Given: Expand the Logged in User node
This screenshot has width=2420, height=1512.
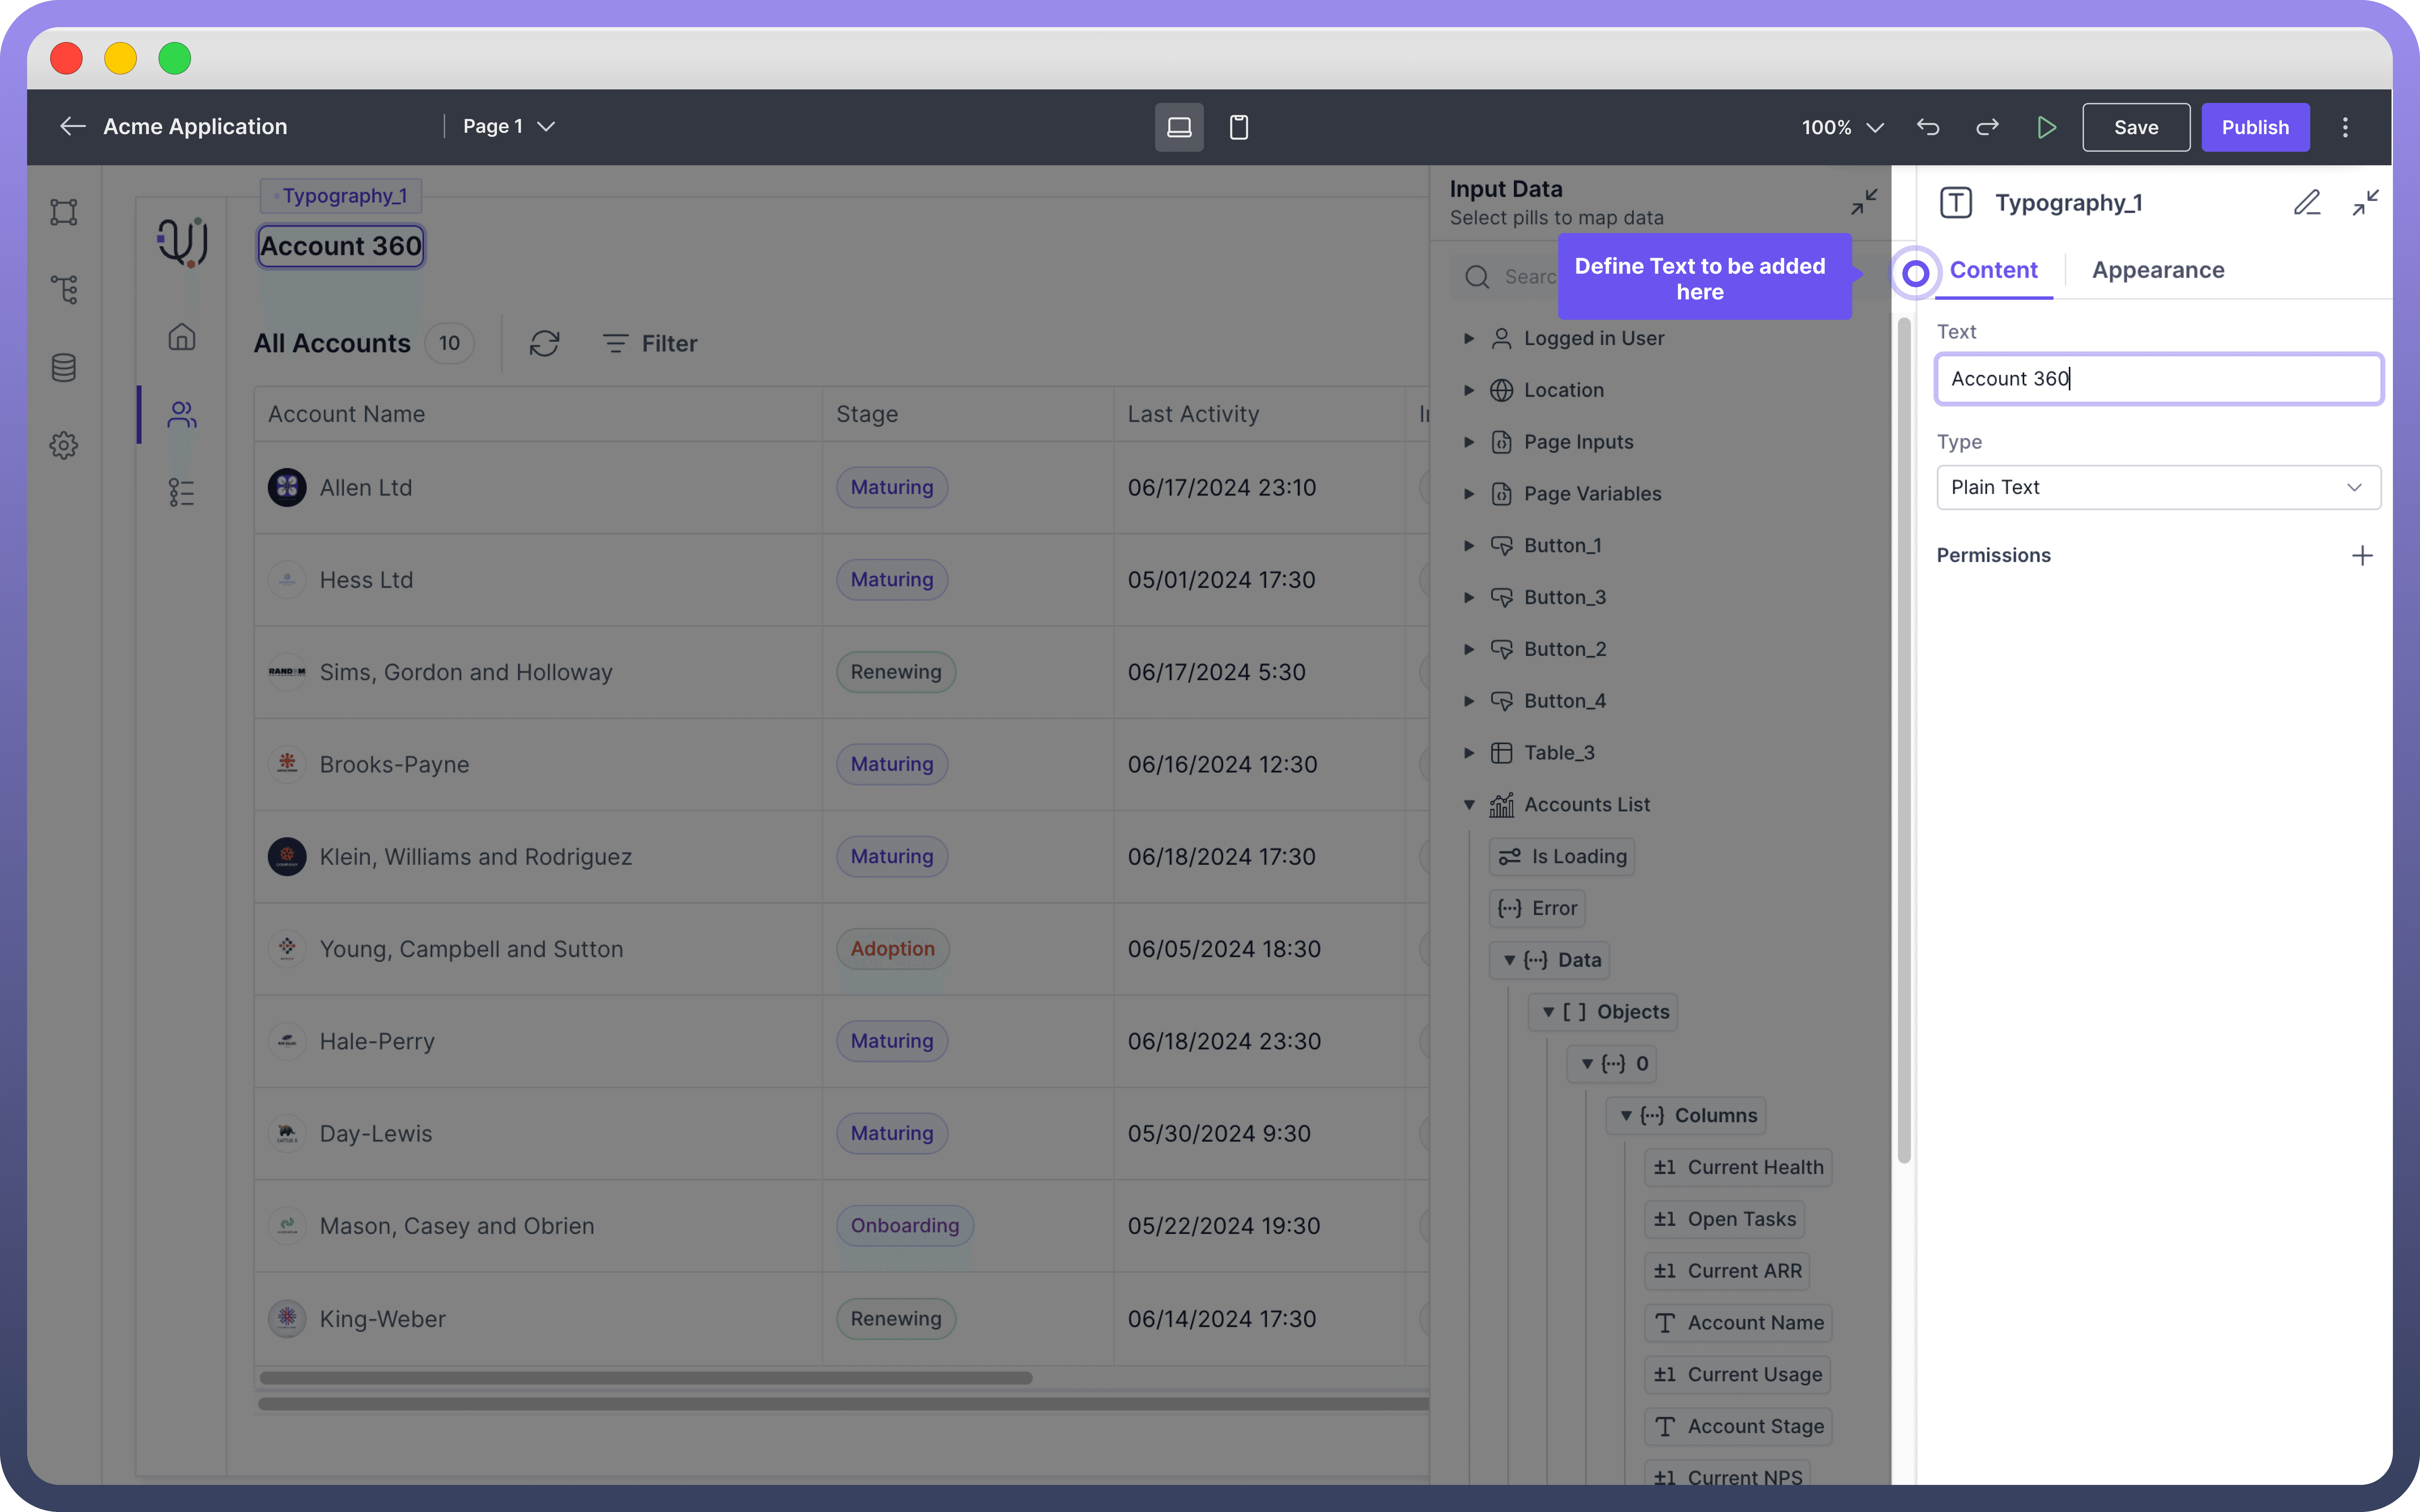Looking at the screenshot, I should (1469, 338).
